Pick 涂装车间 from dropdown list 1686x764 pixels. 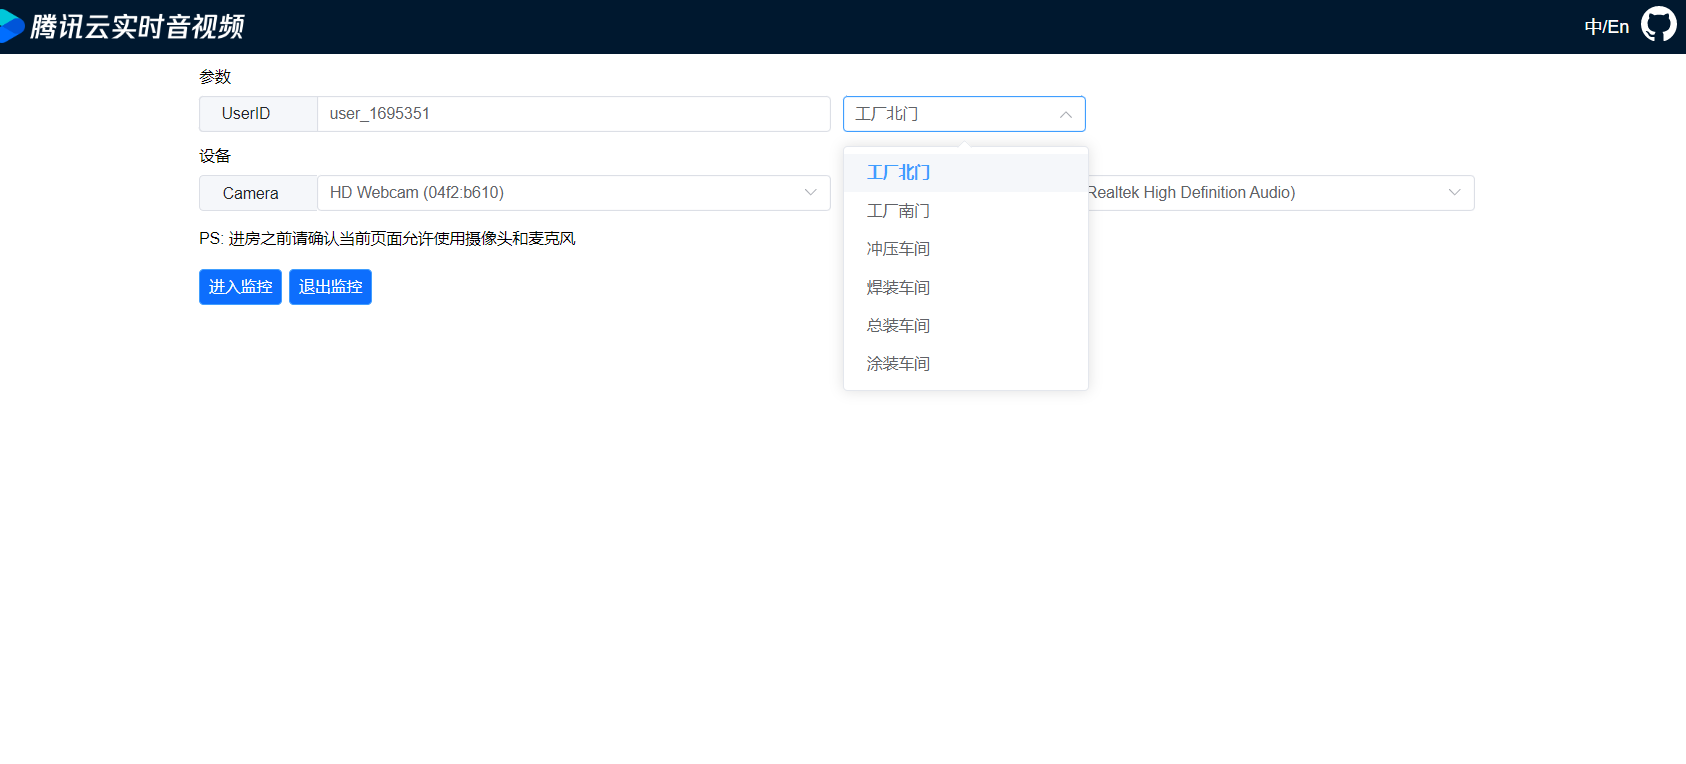pos(966,364)
